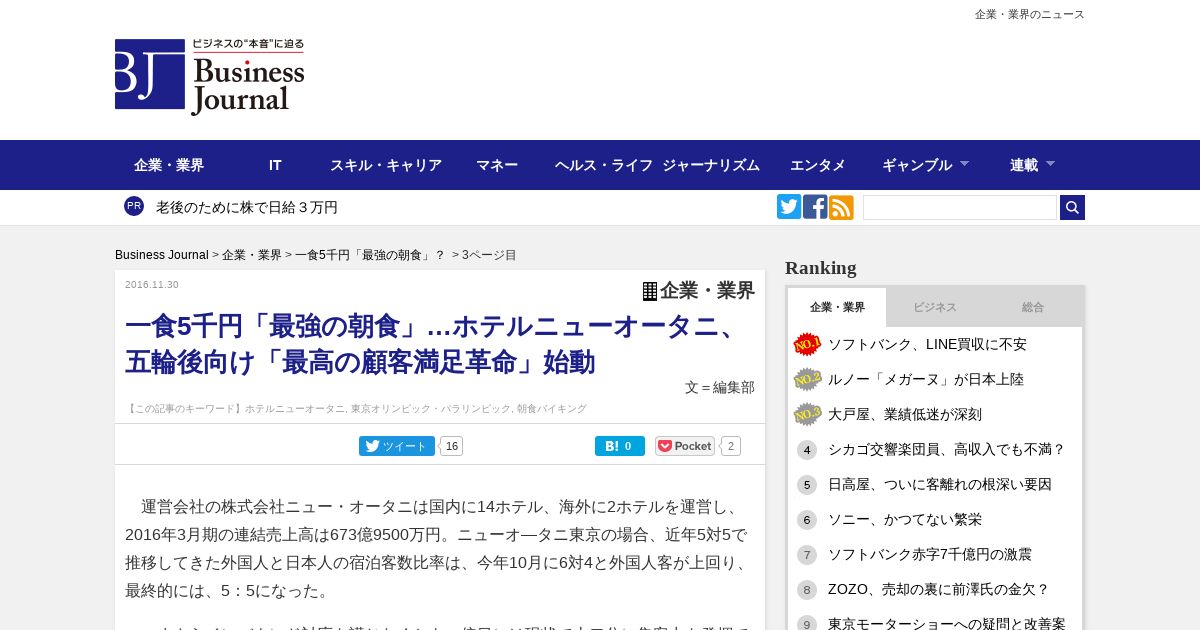Open ranking article シカゴ交響楽団員、高収入でも不満？
Screen dimensions: 1200x630
pyautogui.click(x=947, y=450)
